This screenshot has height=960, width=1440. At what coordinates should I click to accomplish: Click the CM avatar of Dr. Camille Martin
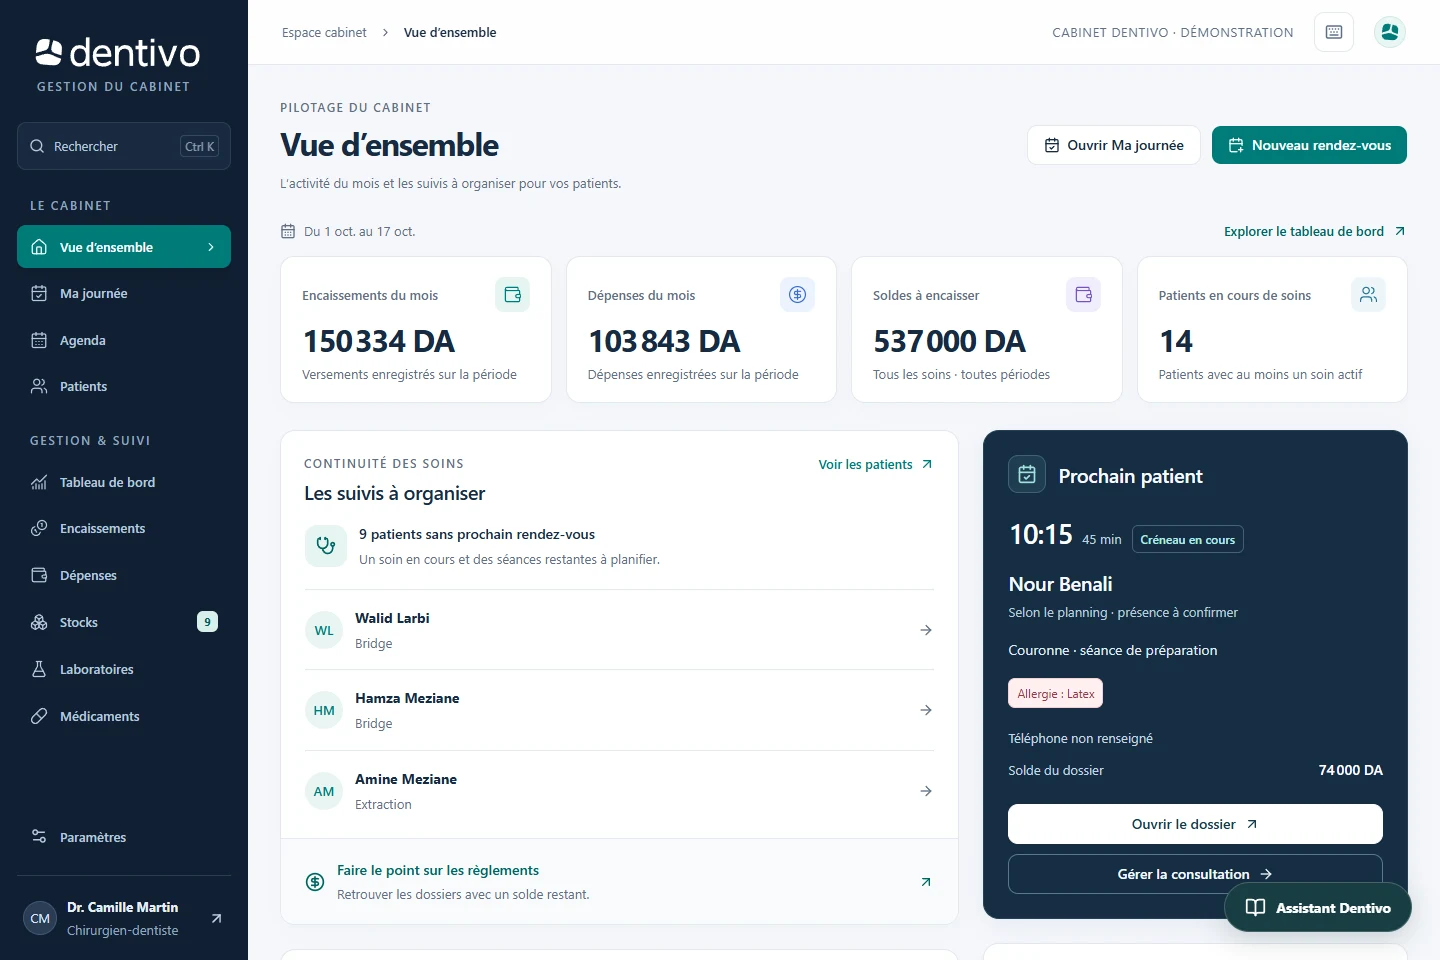coord(40,918)
